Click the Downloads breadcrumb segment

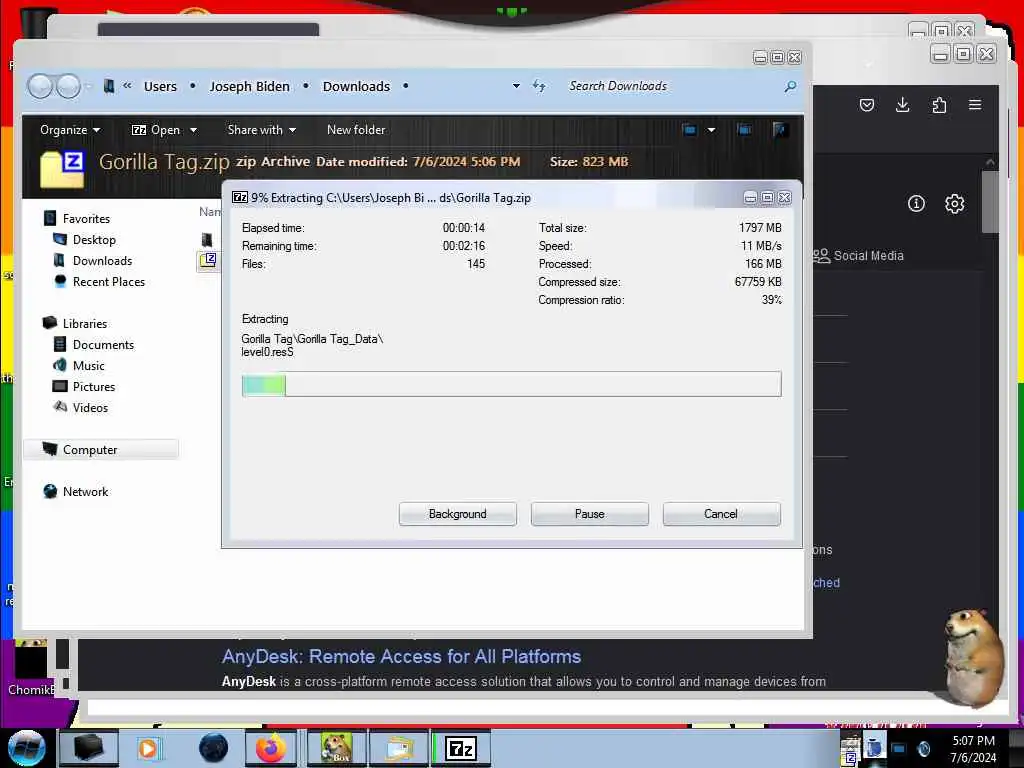356,86
